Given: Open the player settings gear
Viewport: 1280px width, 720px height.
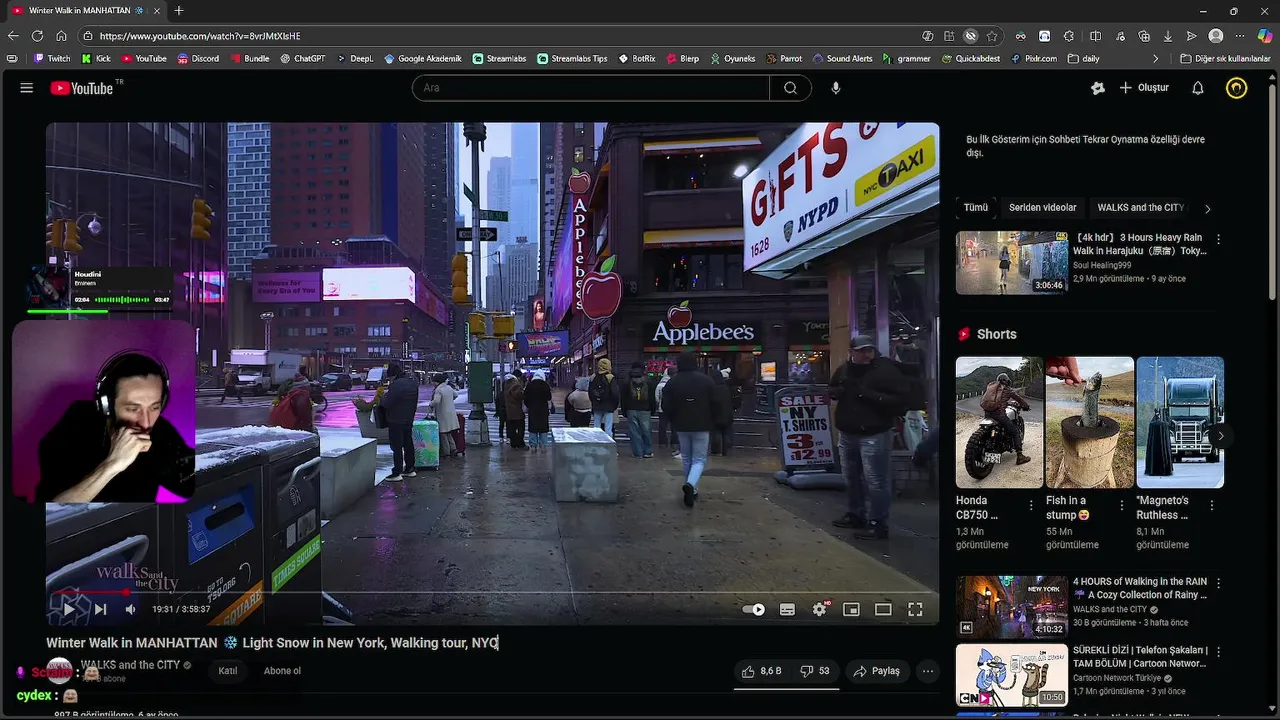Looking at the screenshot, I should 820,609.
